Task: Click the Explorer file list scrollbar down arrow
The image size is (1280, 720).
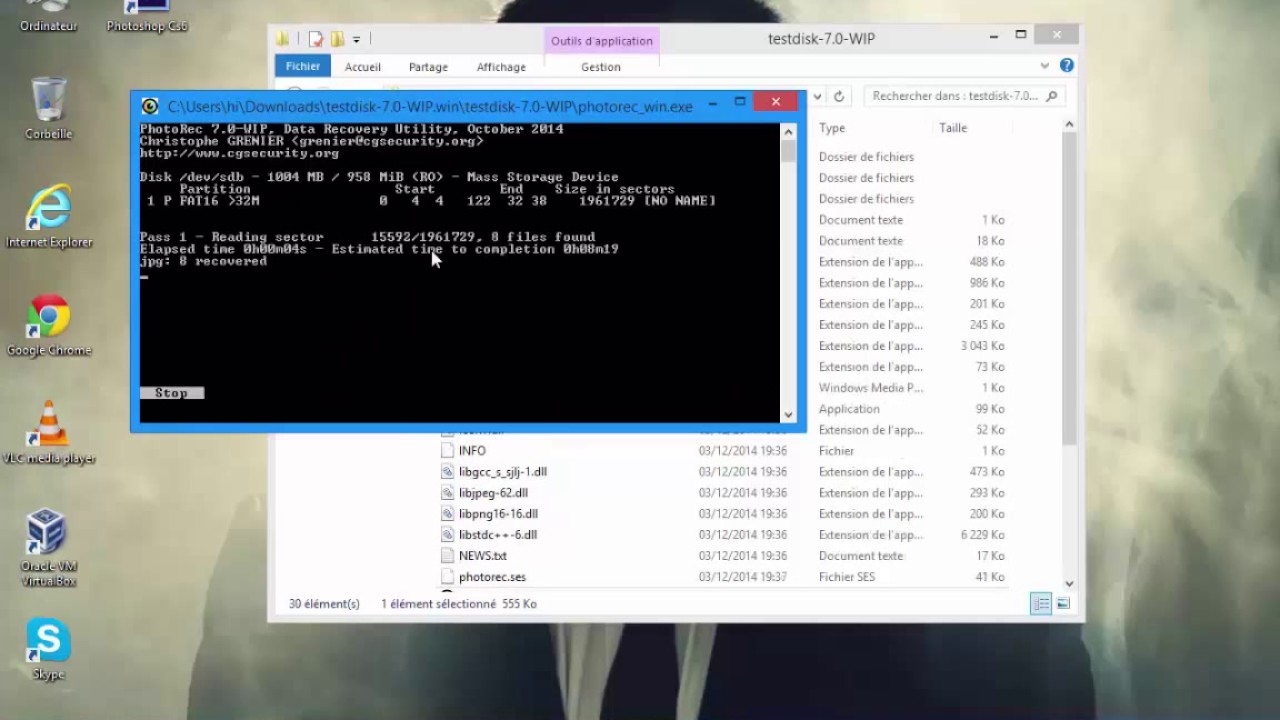Action: click(1069, 583)
